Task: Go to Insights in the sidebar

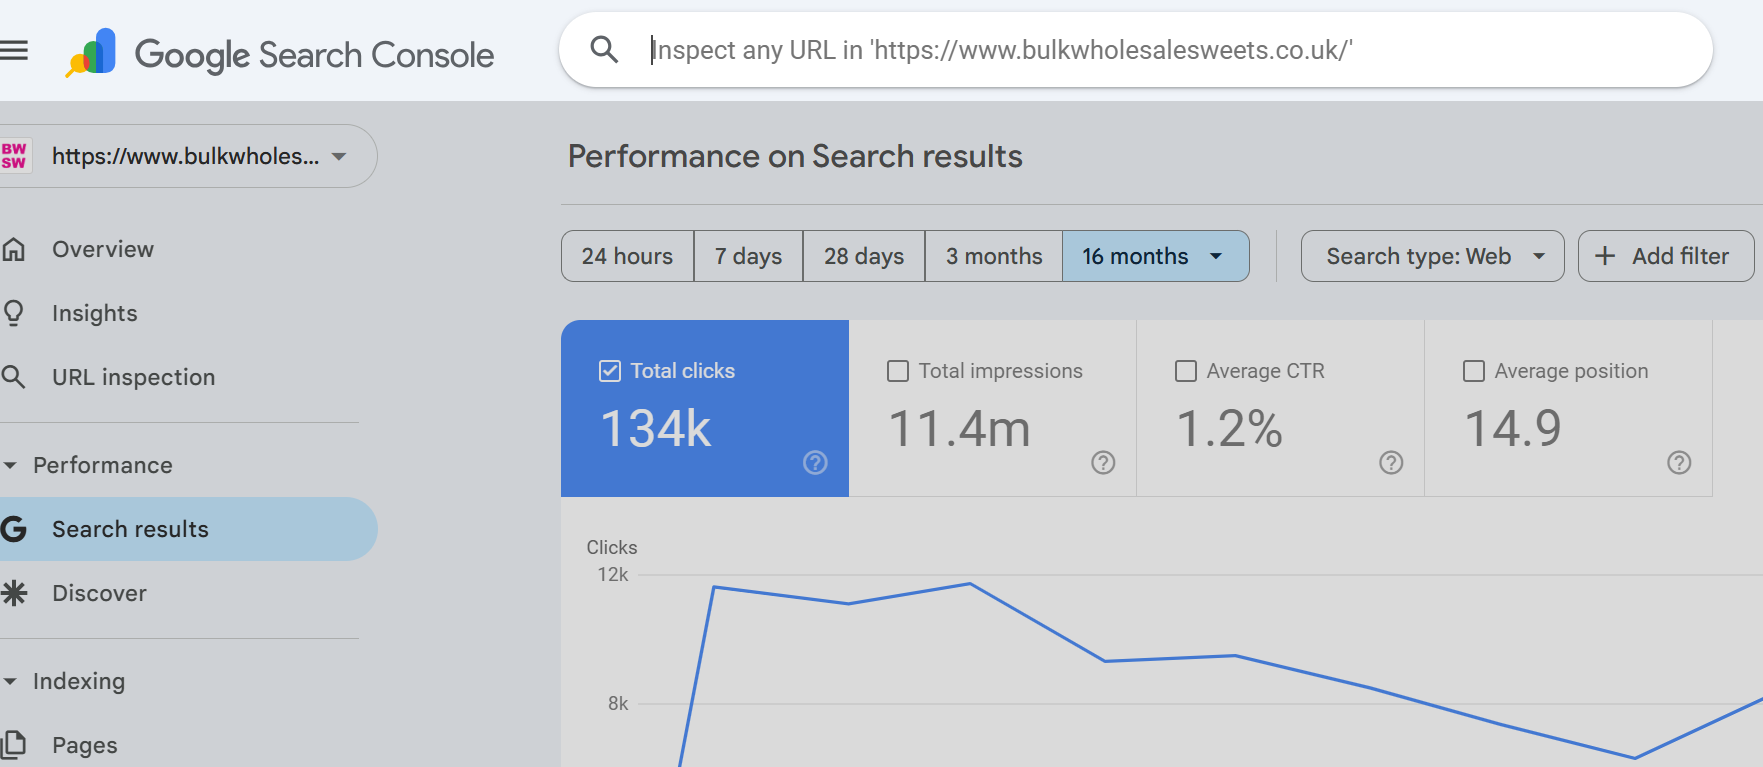Action: pyautogui.click(x=94, y=313)
